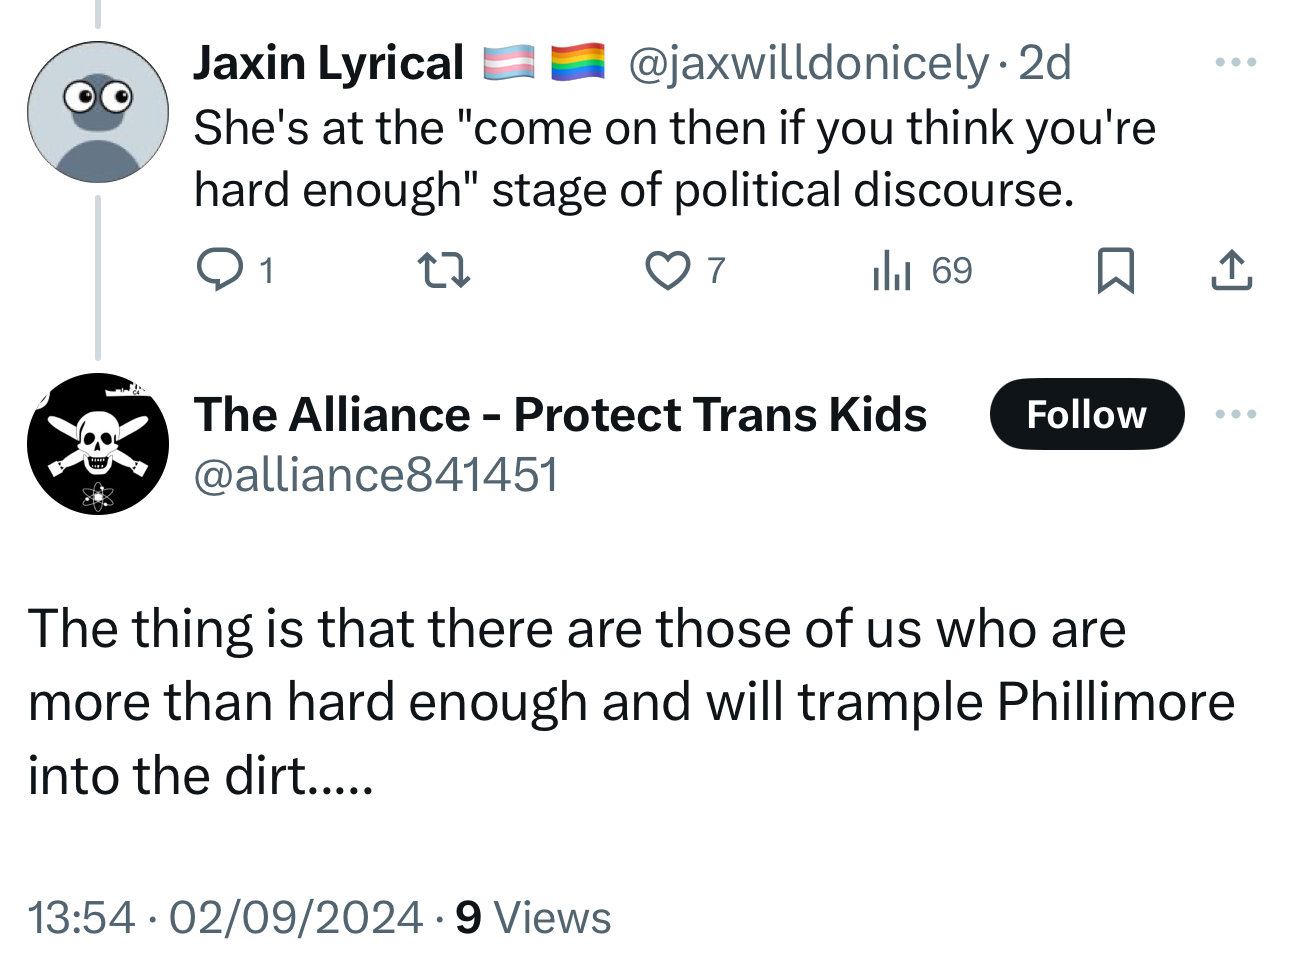Screen dimensions: 1290x967
Task: View analytics bar chart showing 69 views
Action: click(891, 270)
